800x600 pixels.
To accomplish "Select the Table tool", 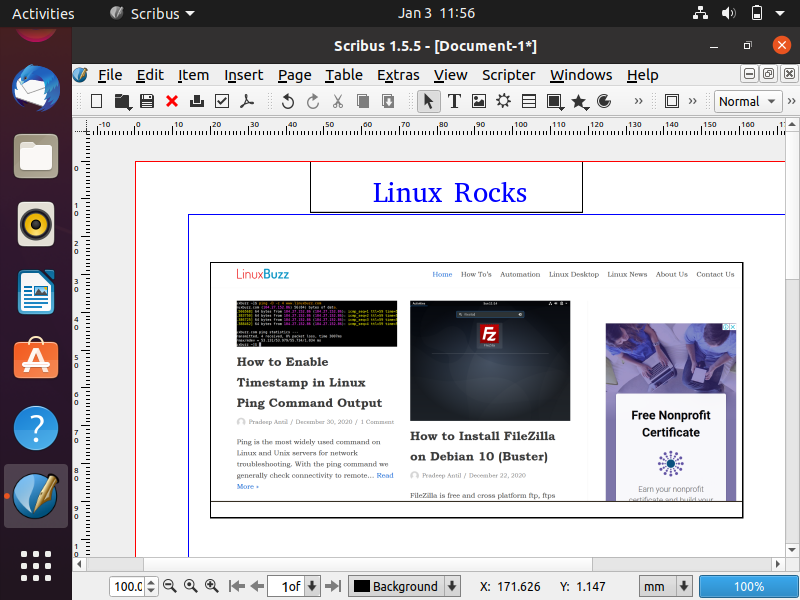I will pos(529,101).
